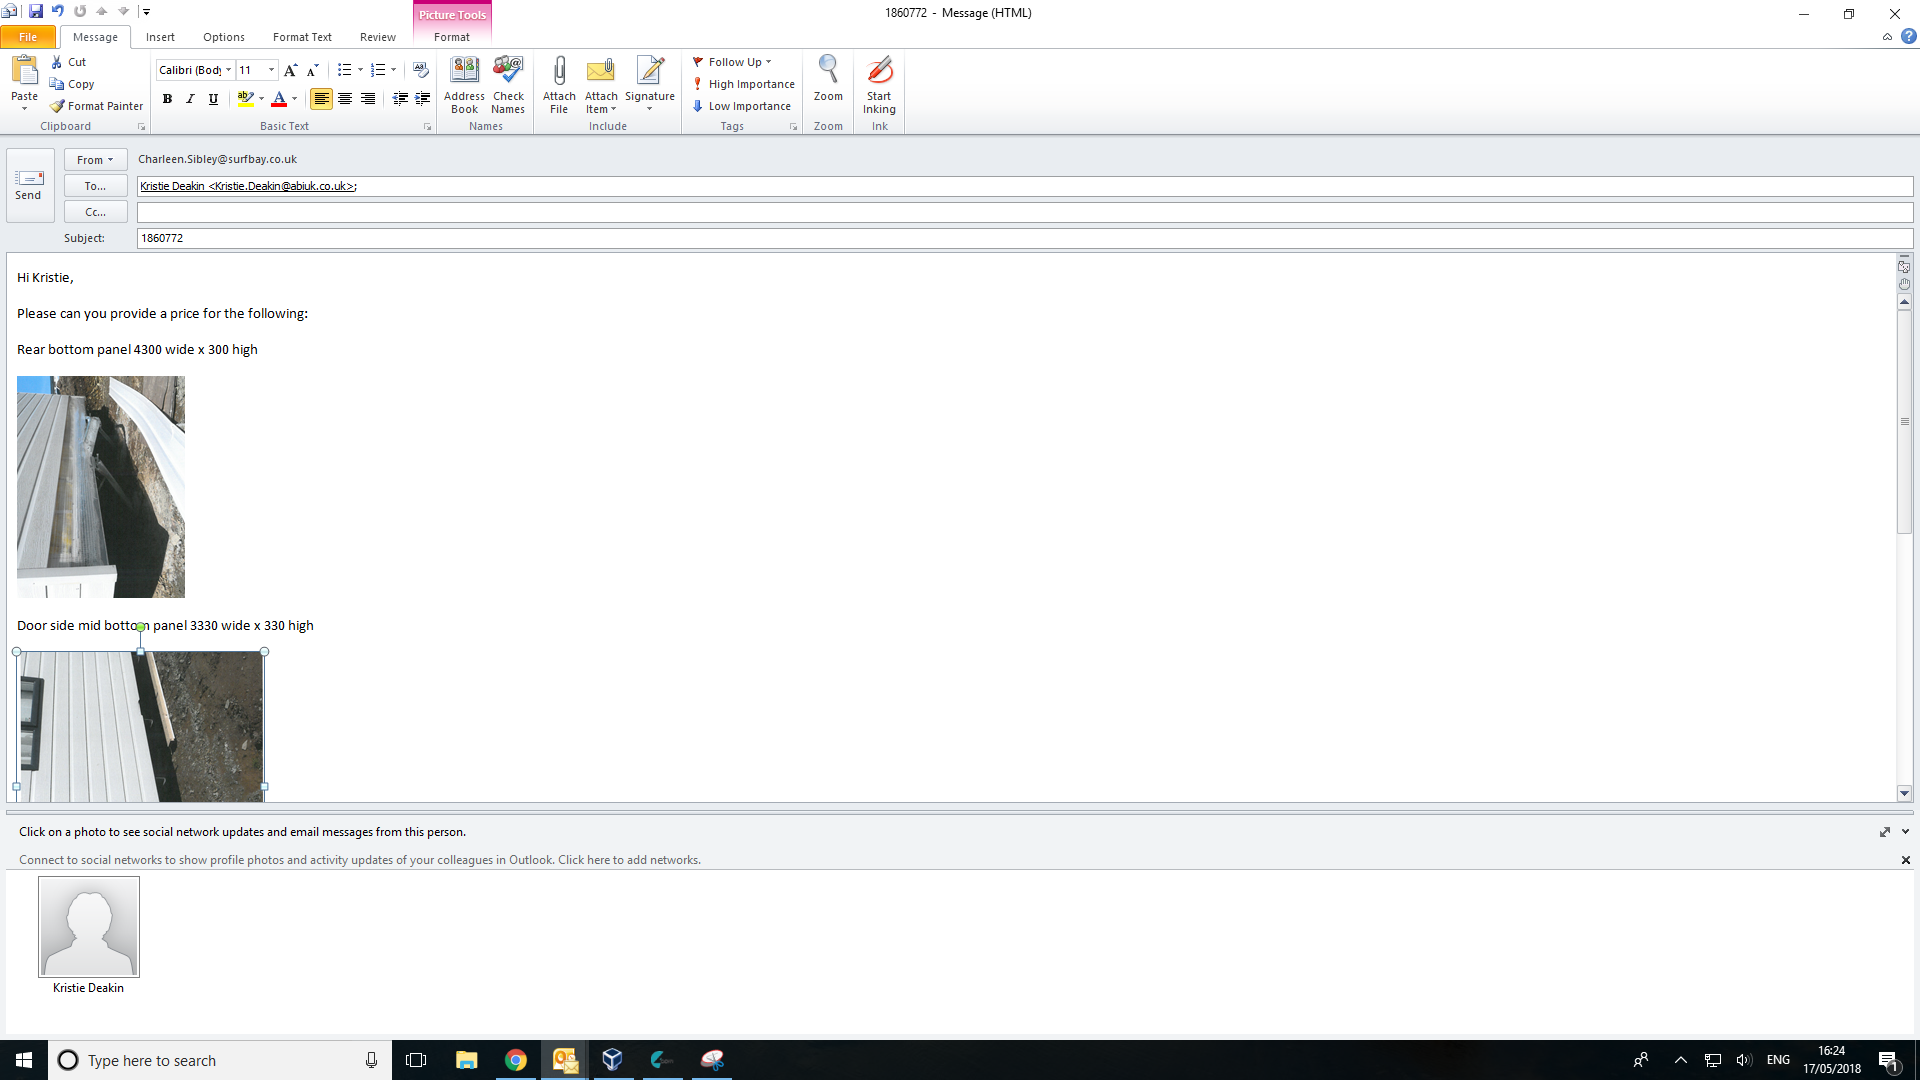
Task: Click the red font color swatch
Action: (x=279, y=99)
